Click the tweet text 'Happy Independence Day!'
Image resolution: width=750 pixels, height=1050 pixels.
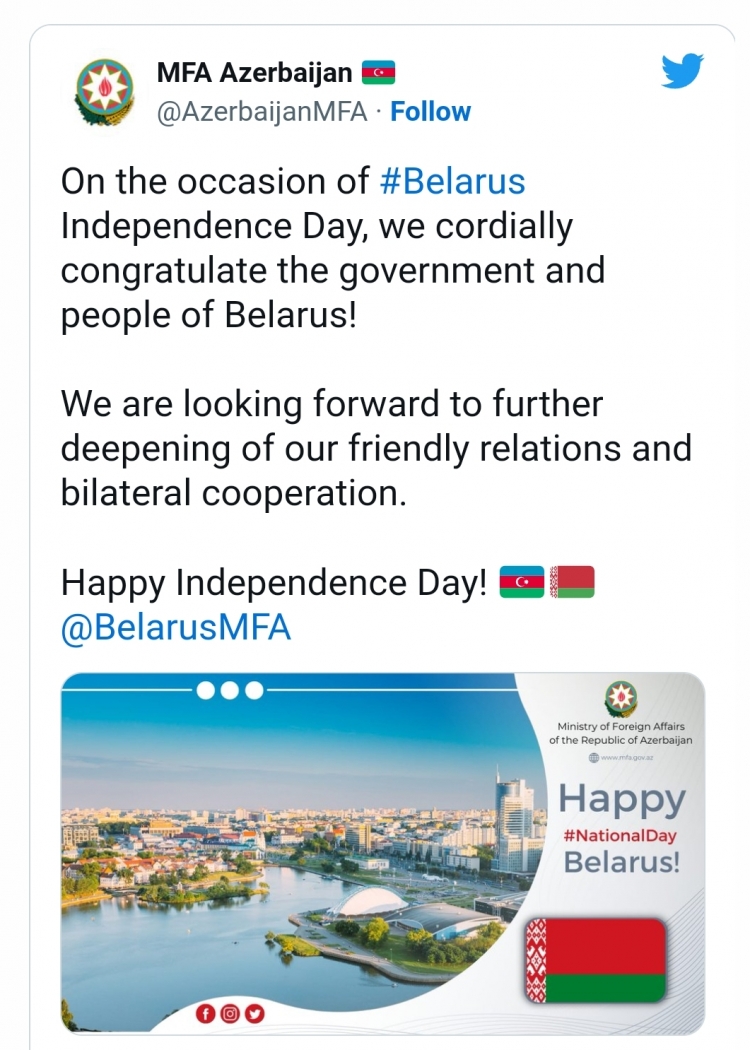coord(274,583)
